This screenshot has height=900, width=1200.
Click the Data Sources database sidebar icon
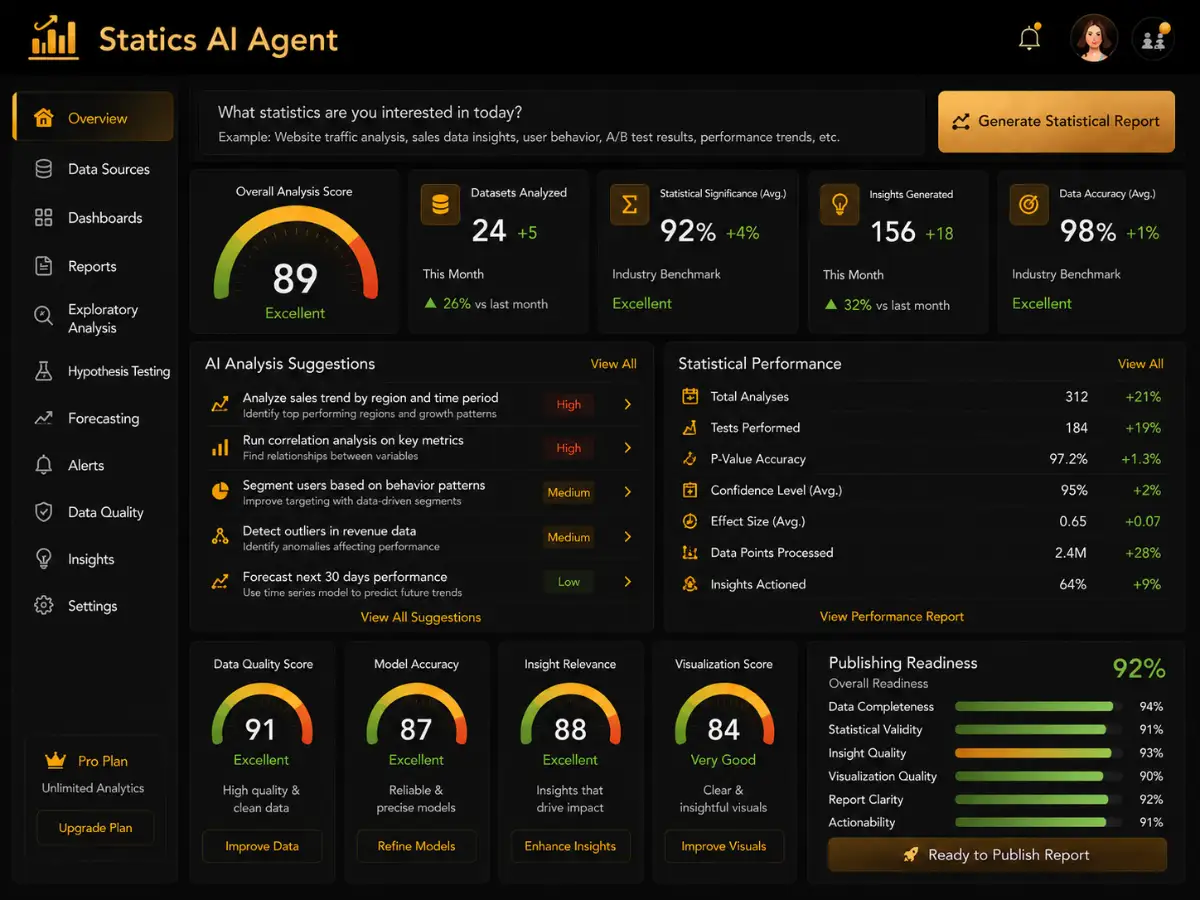click(44, 169)
